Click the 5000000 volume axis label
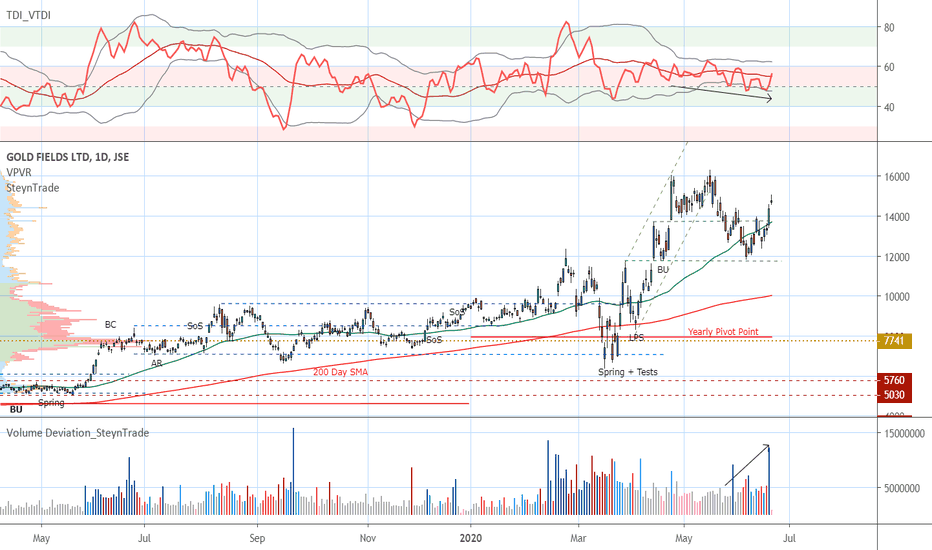 pyautogui.click(x=904, y=488)
